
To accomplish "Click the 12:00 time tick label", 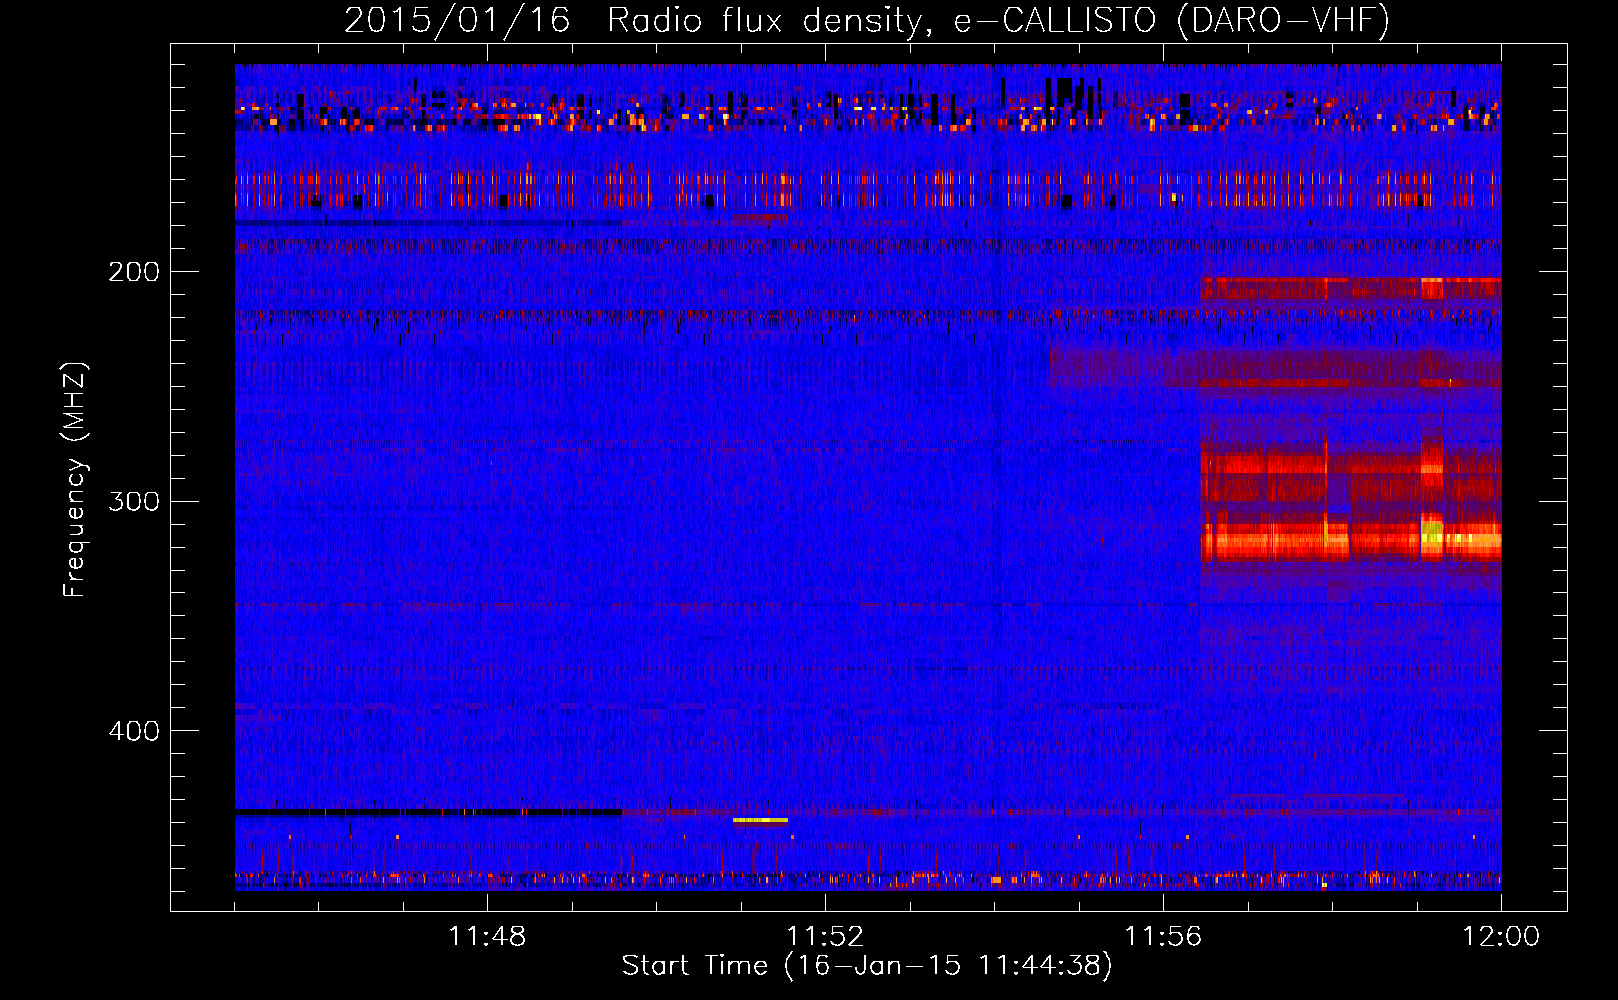I will tap(1501, 936).
